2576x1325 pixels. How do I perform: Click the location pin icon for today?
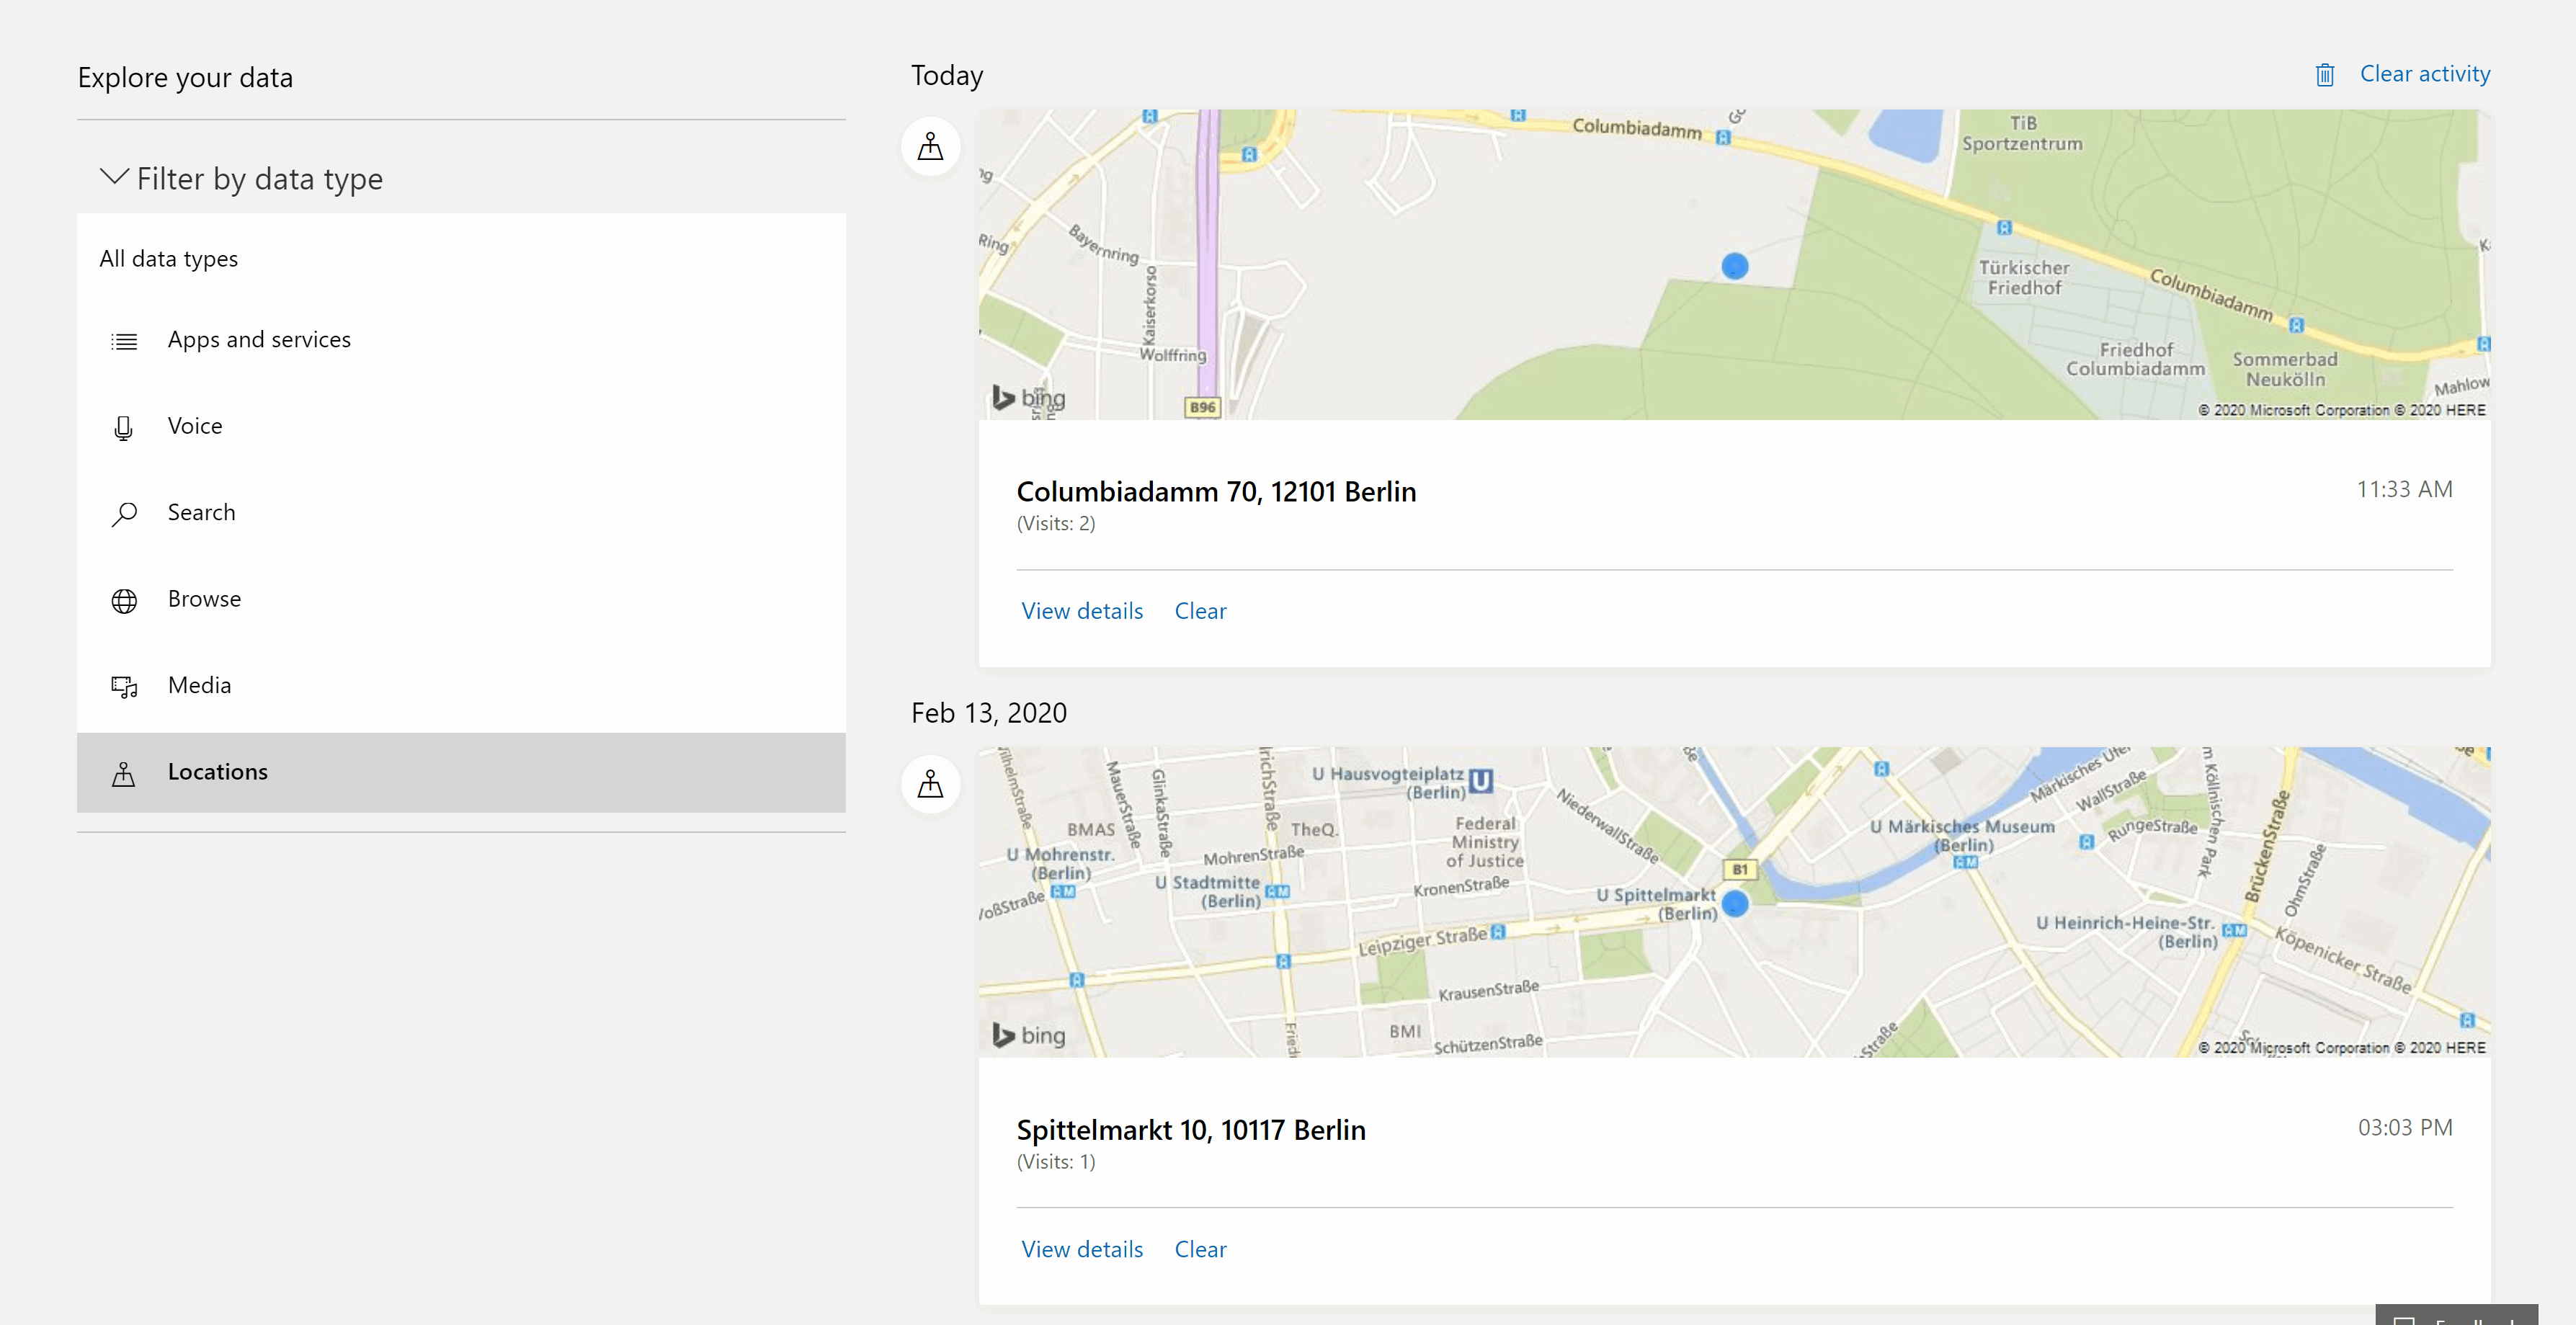(x=931, y=146)
